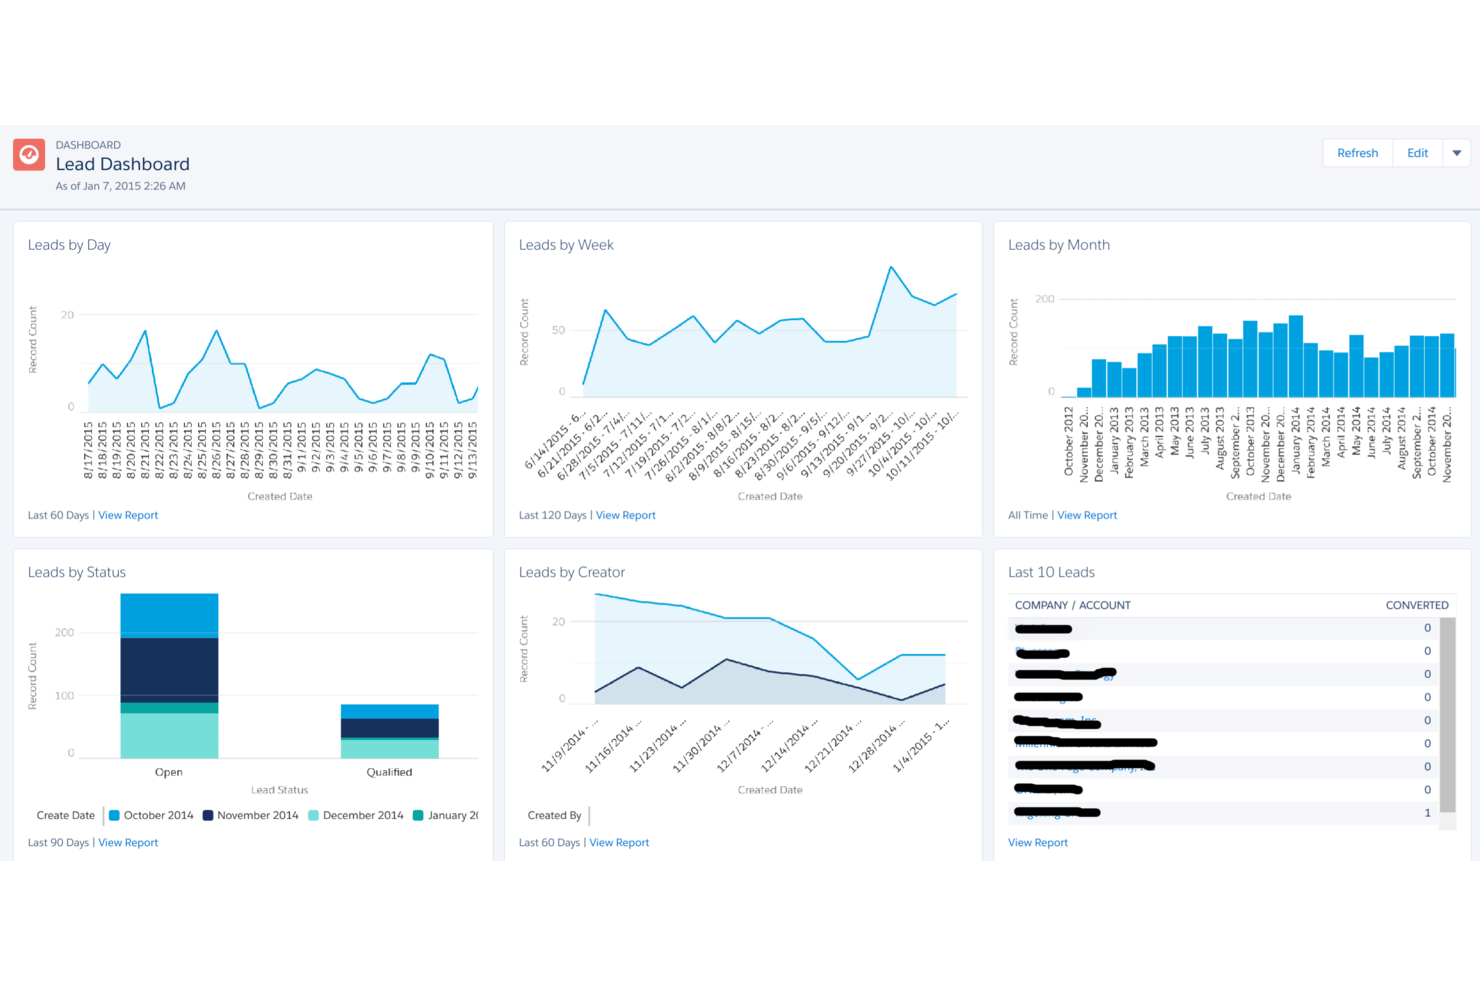Viewport: 1480px width, 987px height.
Task: Click the orange Lead Dashboard icon
Action: (29, 154)
